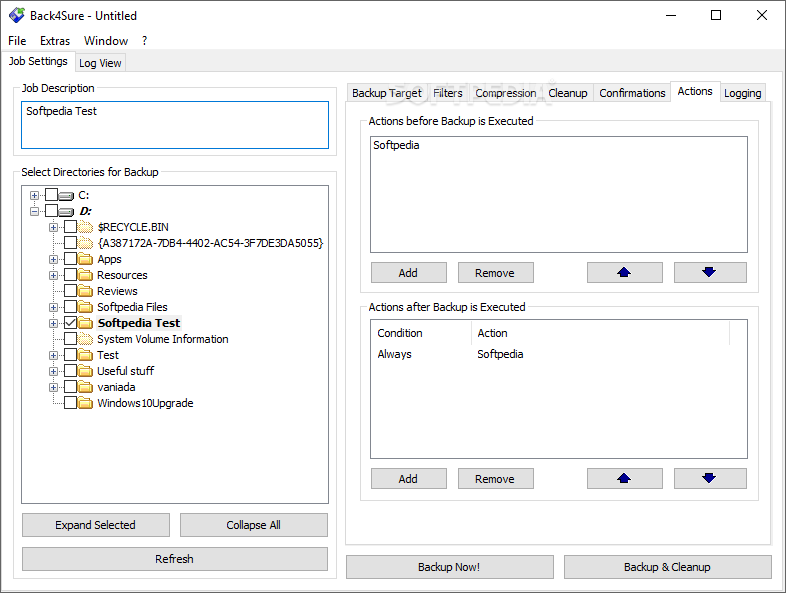Switch to the Backup Target tab
The height and width of the screenshot is (593, 786).
coord(386,93)
